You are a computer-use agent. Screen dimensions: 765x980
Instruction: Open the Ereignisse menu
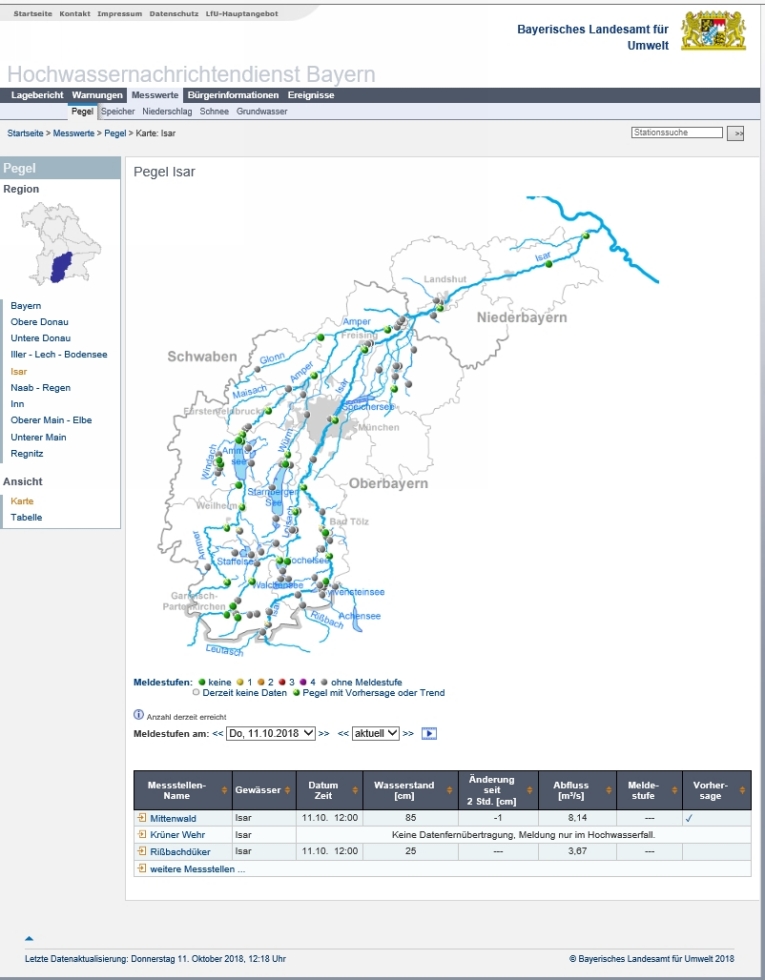click(x=311, y=95)
